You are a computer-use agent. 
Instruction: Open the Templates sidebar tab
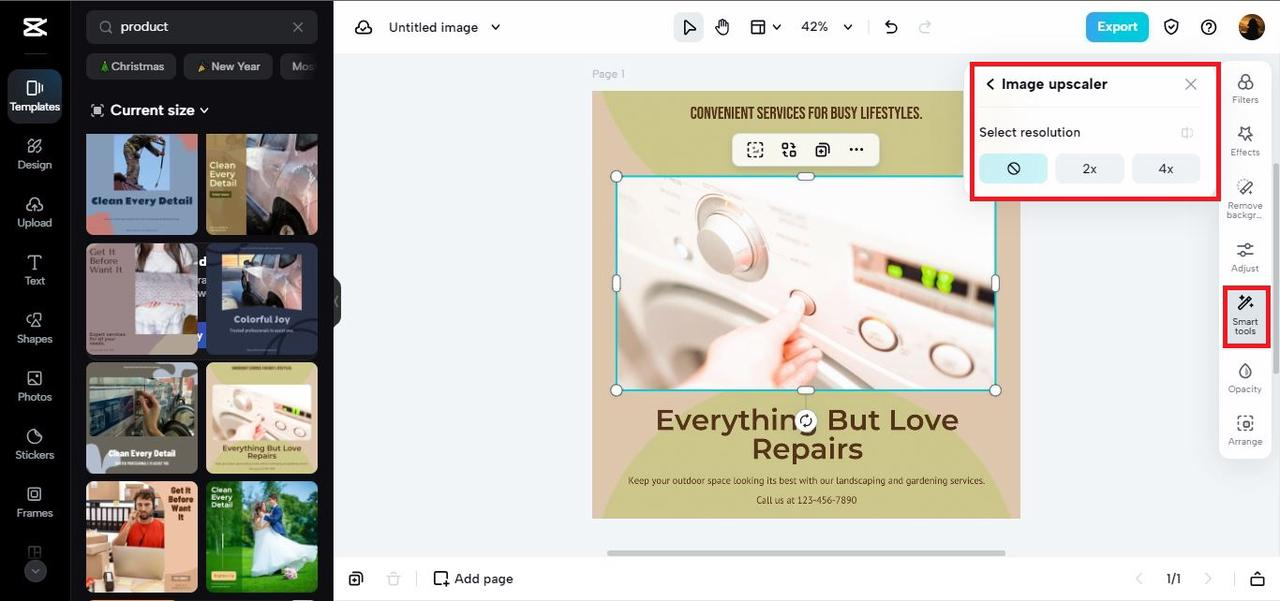point(35,96)
